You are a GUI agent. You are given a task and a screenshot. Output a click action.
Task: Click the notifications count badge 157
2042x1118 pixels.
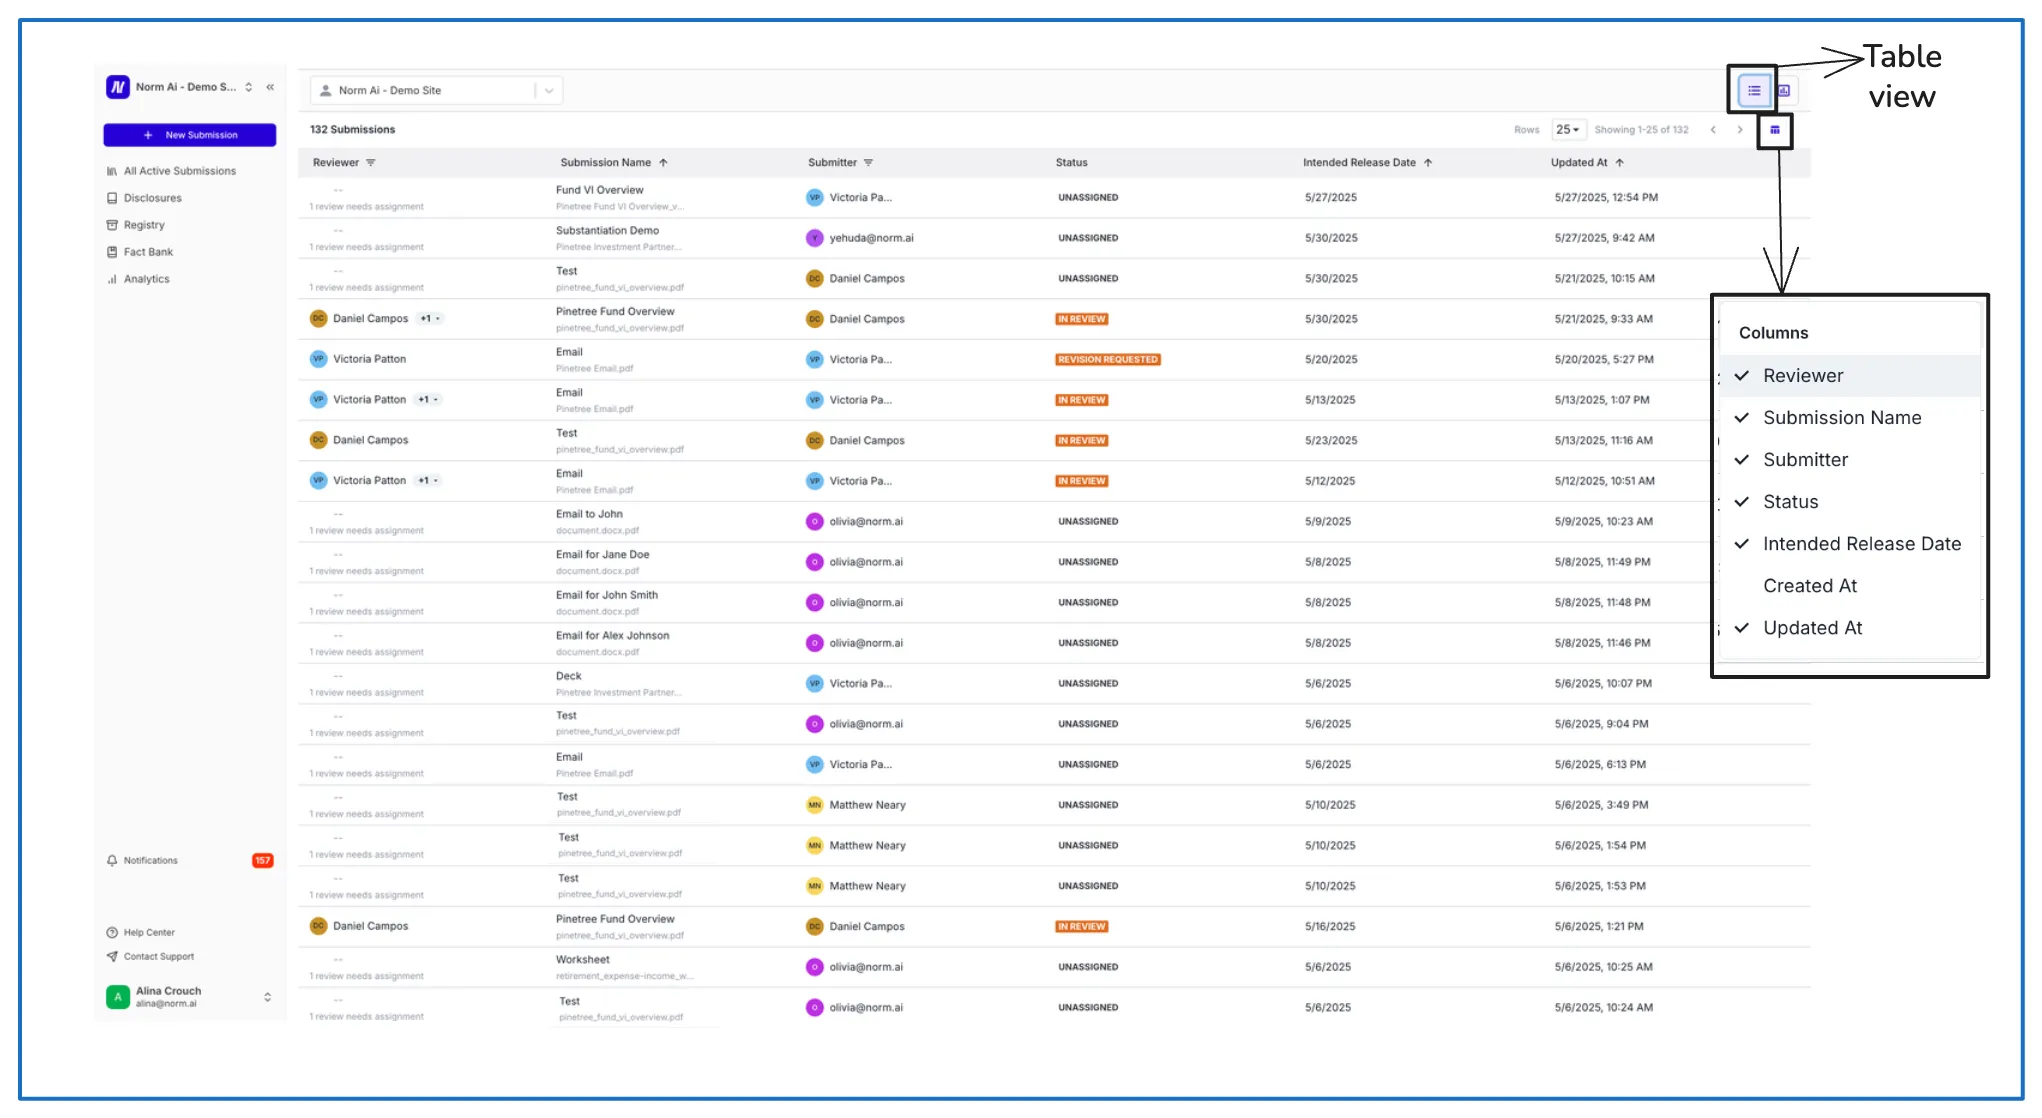click(x=263, y=860)
